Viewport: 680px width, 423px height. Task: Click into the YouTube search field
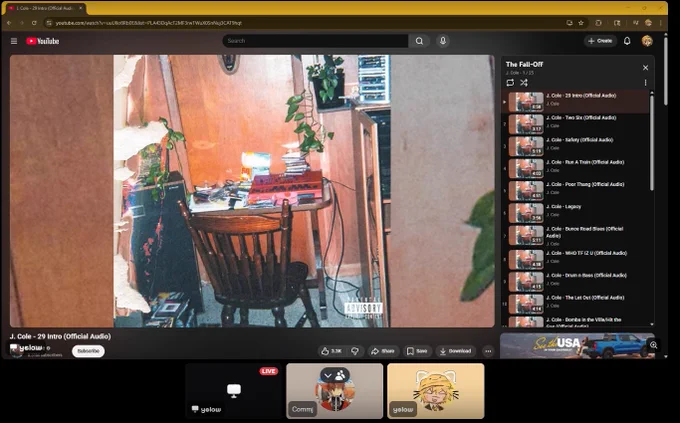pyautogui.click(x=315, y=41)
